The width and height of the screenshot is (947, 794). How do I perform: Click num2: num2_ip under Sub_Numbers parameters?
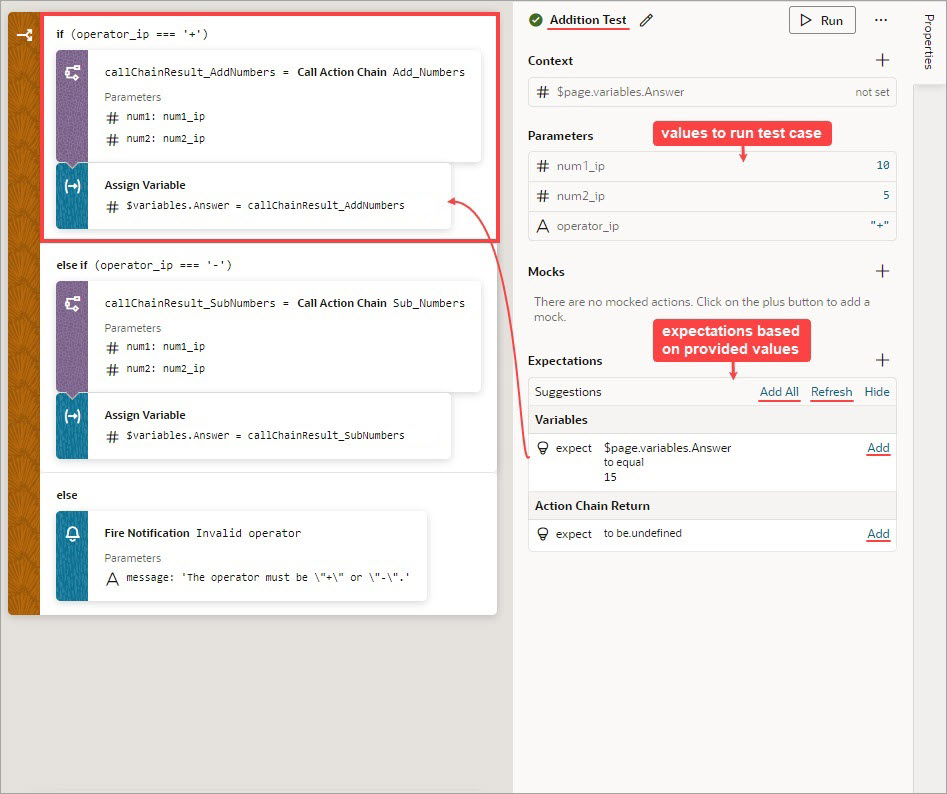click(x=165, y=369)
